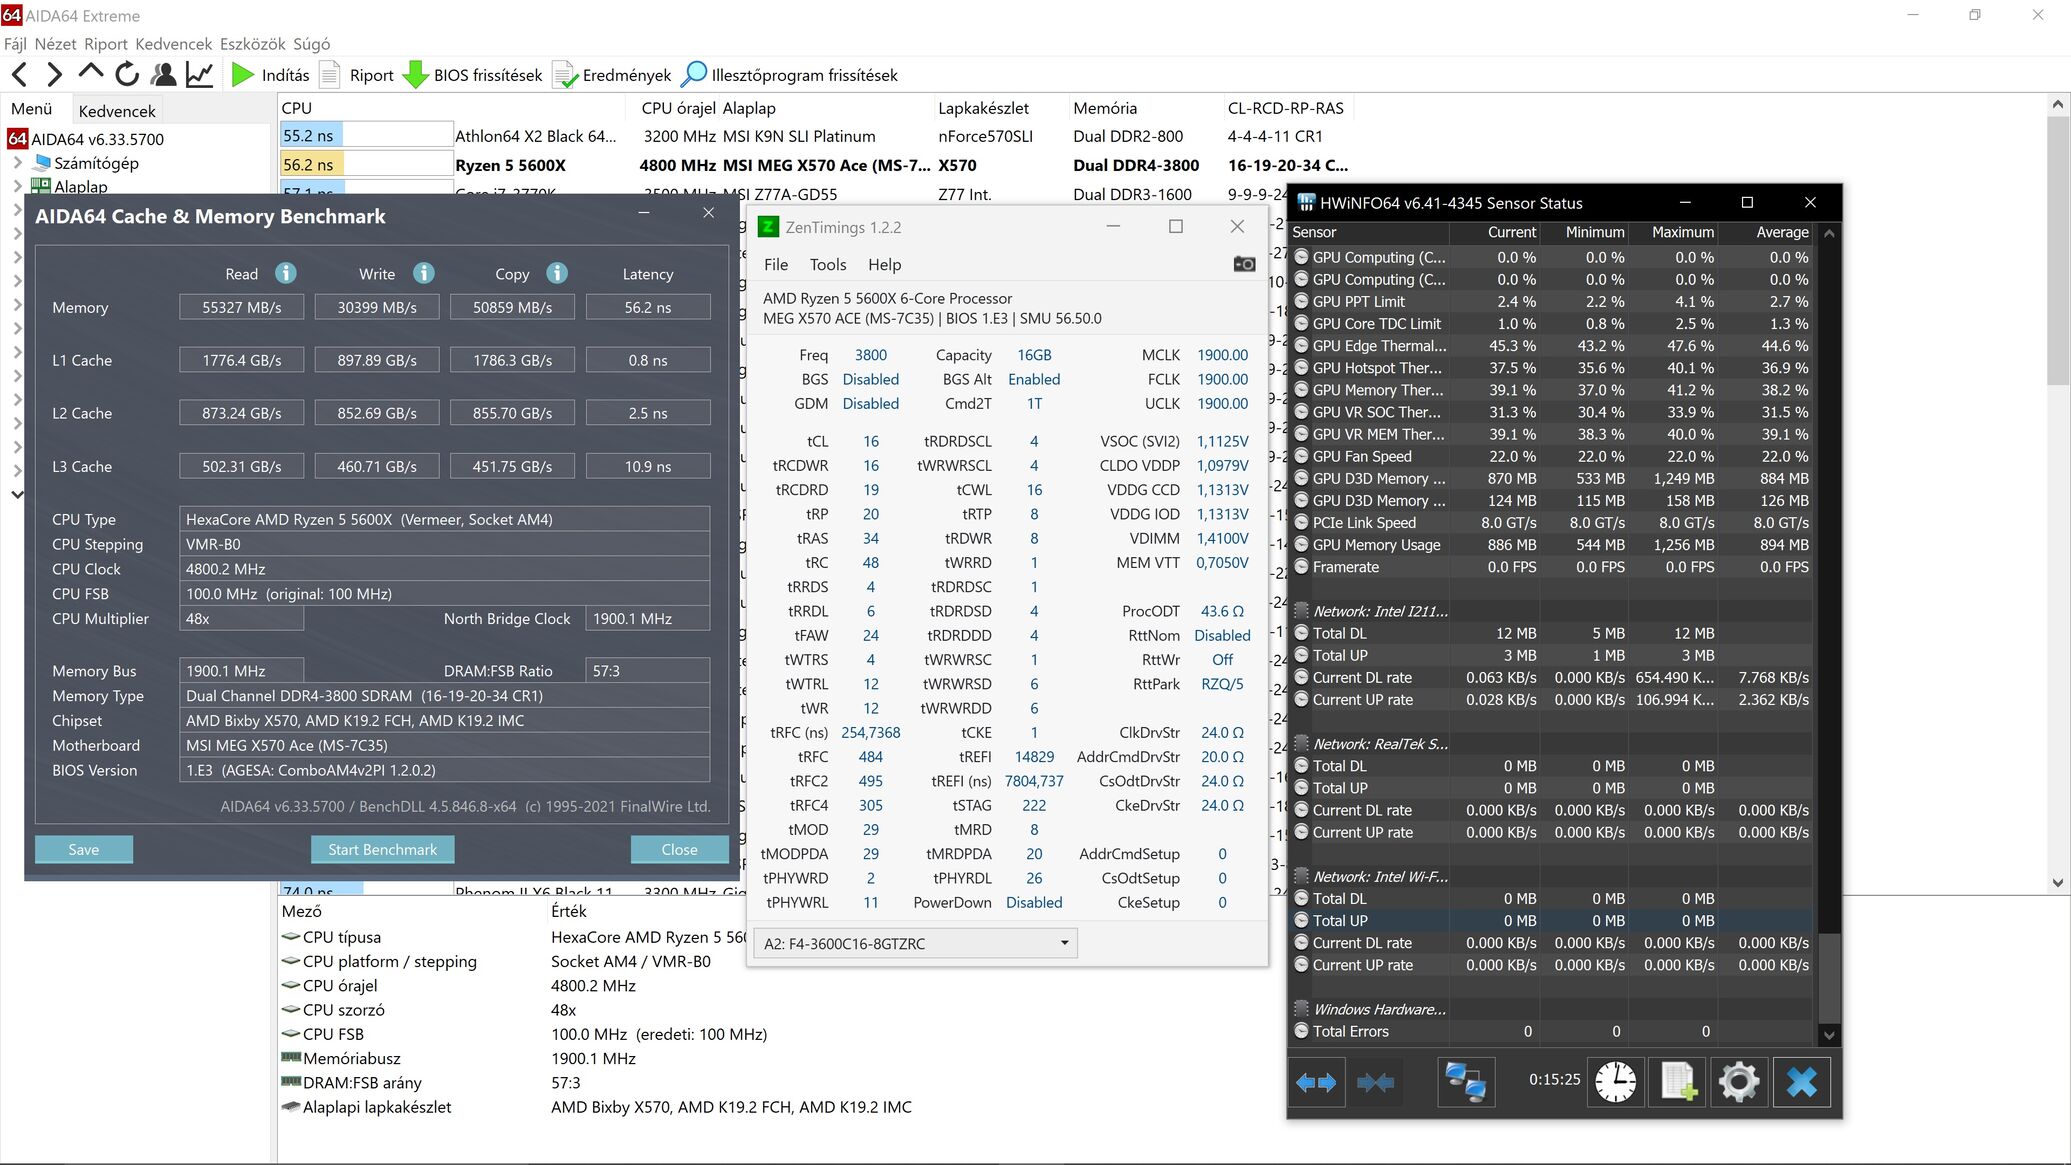The height and width of the screenshot is (1165, 2071).
Task: Select the Total Errors sensor row
Action: pos(1552,1031)
